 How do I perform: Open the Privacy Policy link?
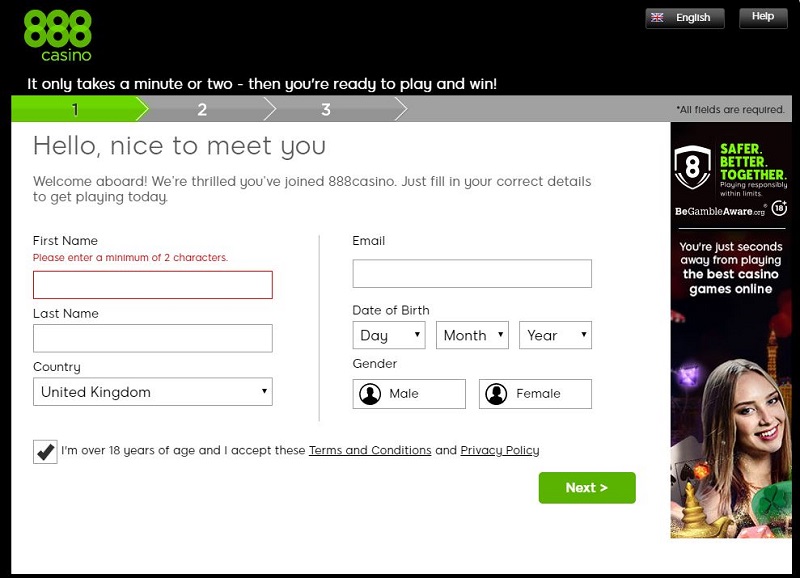[500, 450]
